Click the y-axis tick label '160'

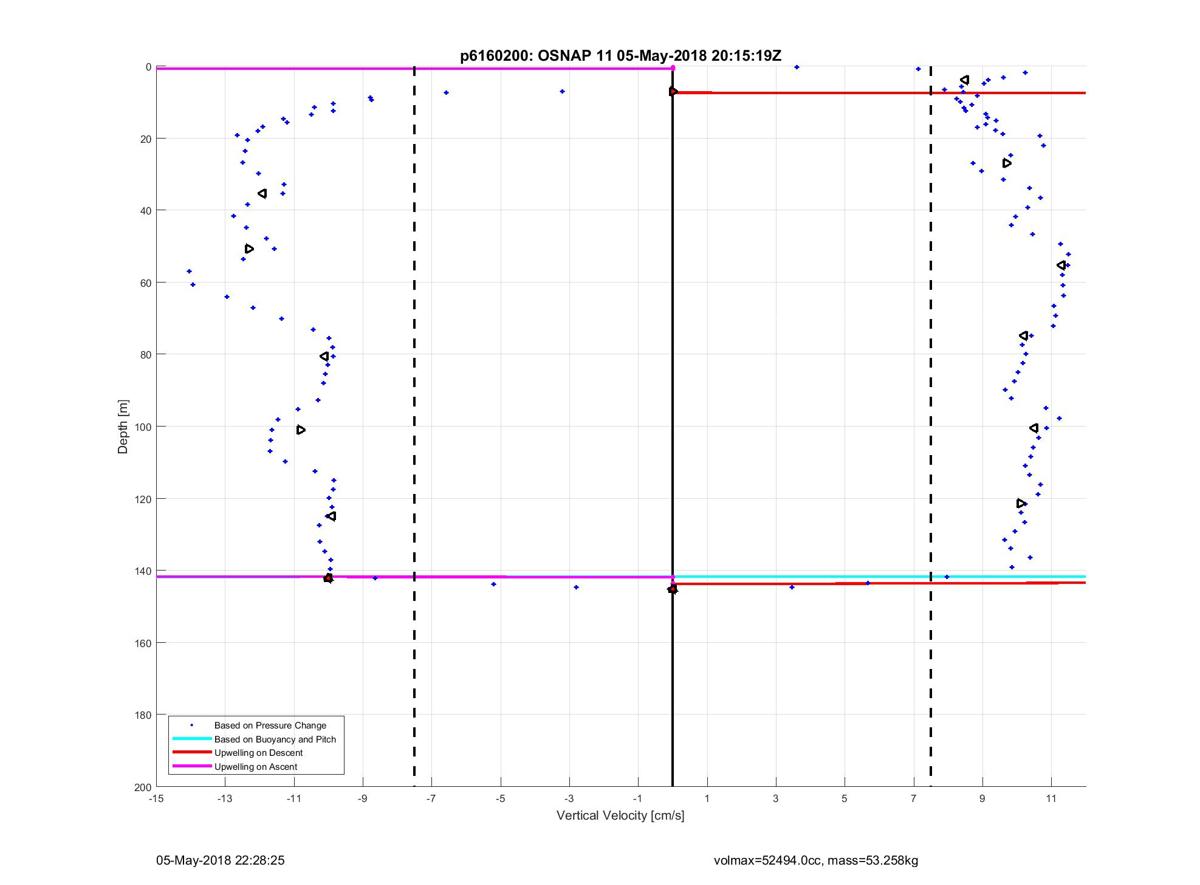coord(142,643)
